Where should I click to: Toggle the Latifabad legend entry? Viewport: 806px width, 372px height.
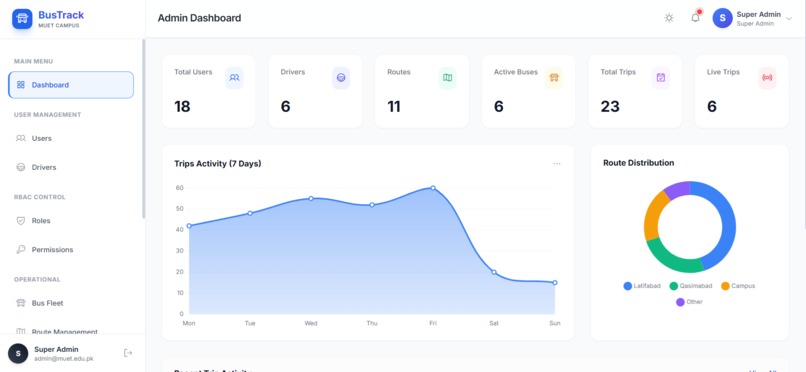[642, 286]
